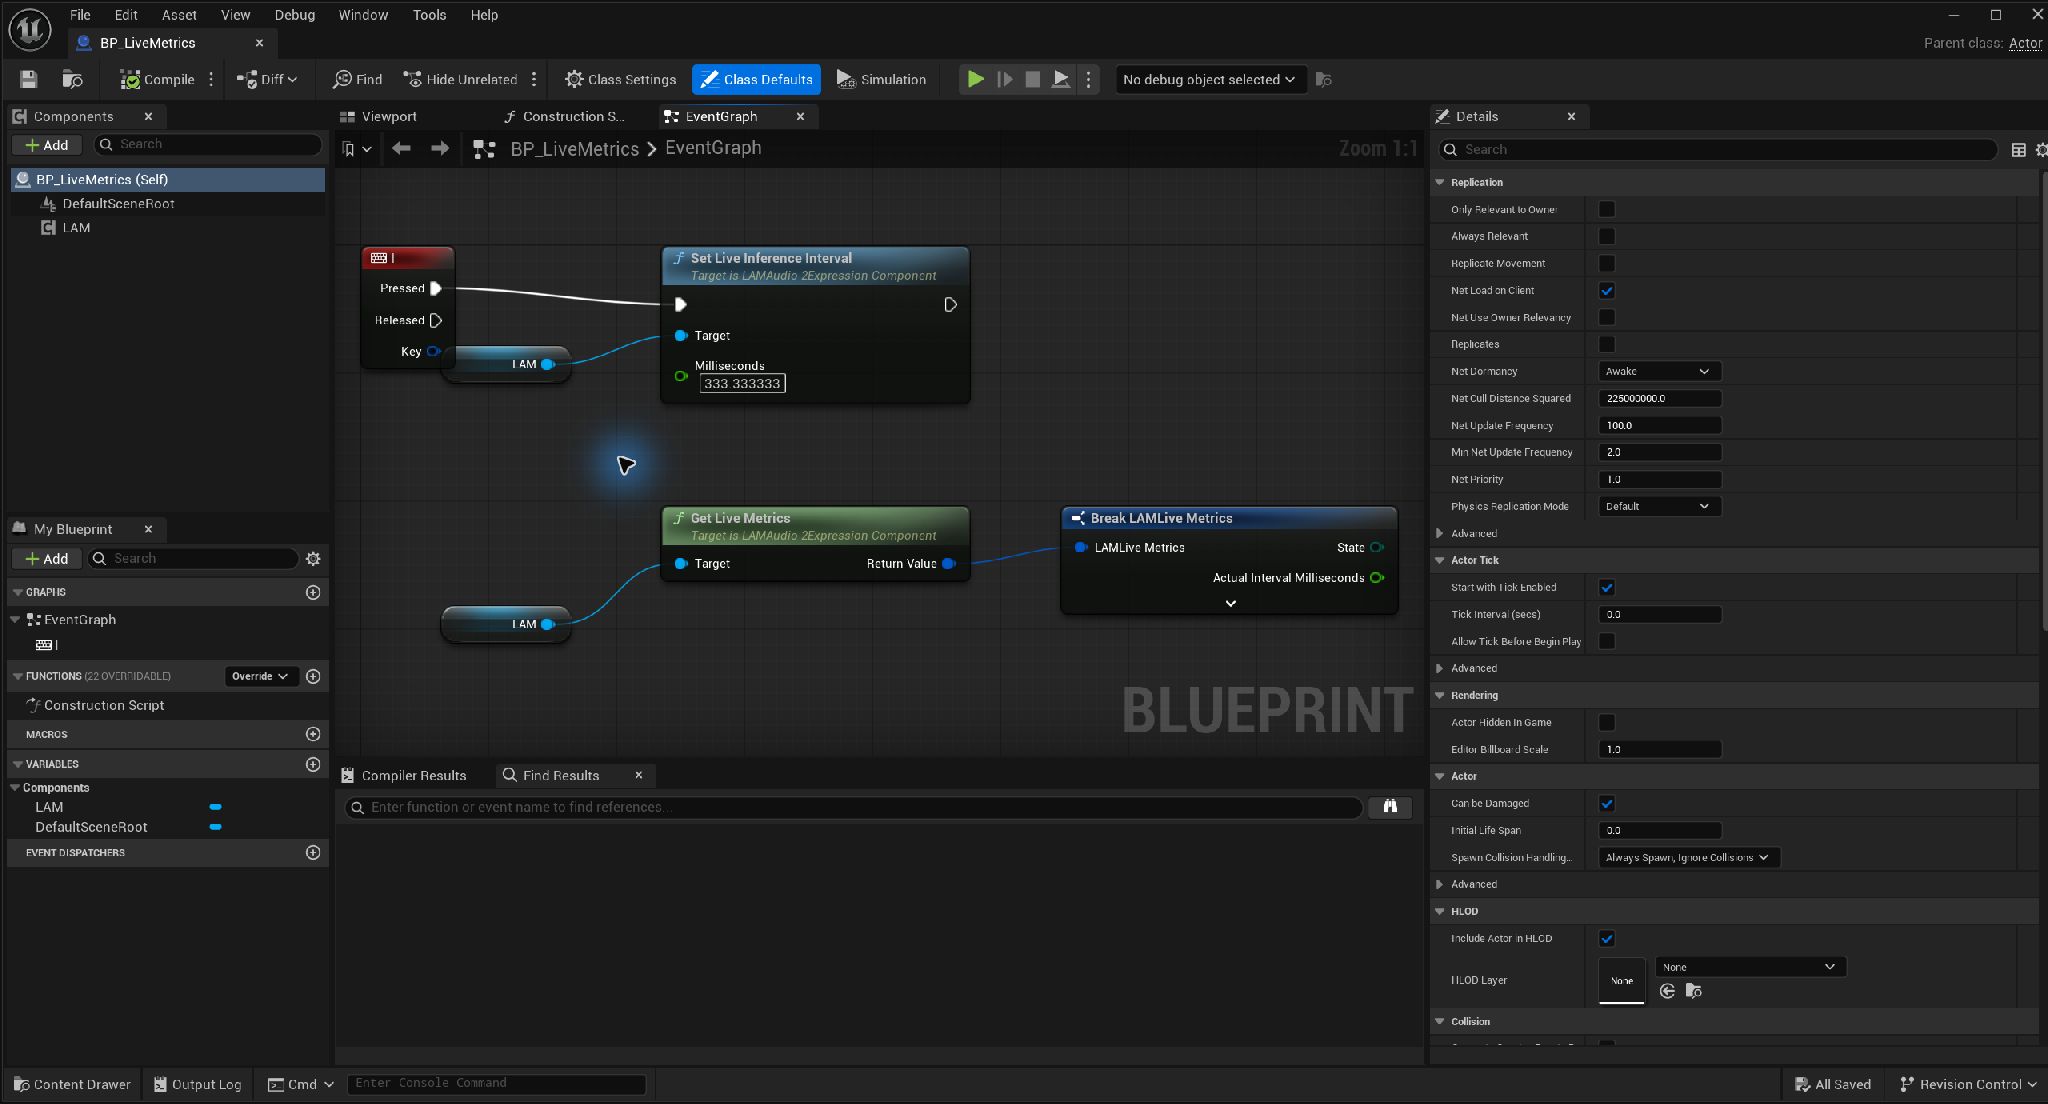Toggle the Replicates checkbox
Screen dimensions: 2048x1104
[x=1607, y=344]
